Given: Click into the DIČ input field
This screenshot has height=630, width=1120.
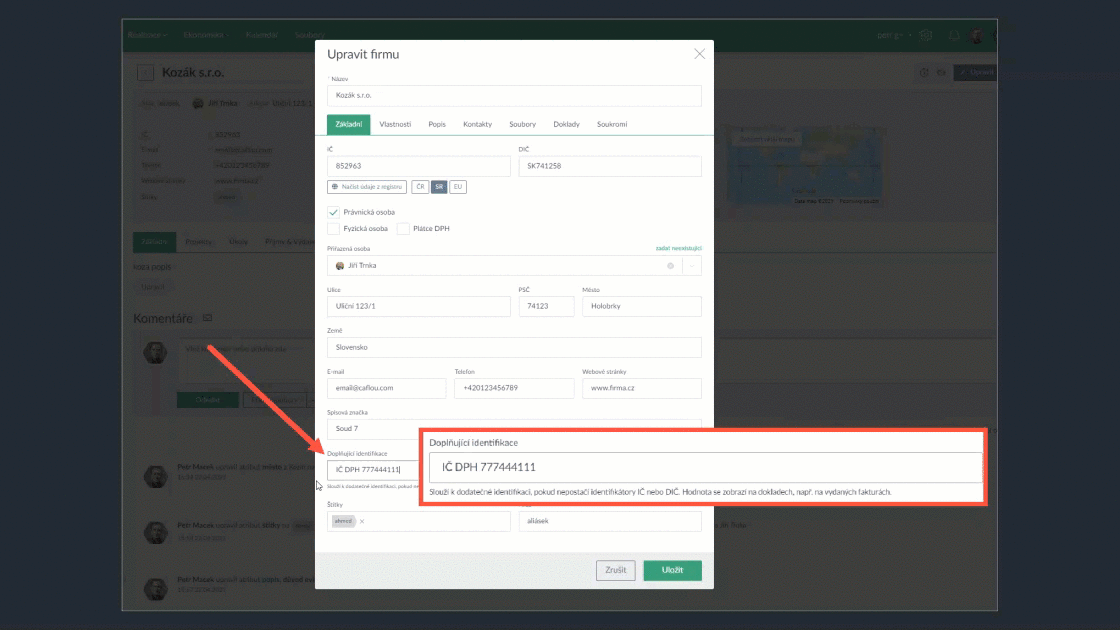Looking at the screenshot, I should coord(608,167).
